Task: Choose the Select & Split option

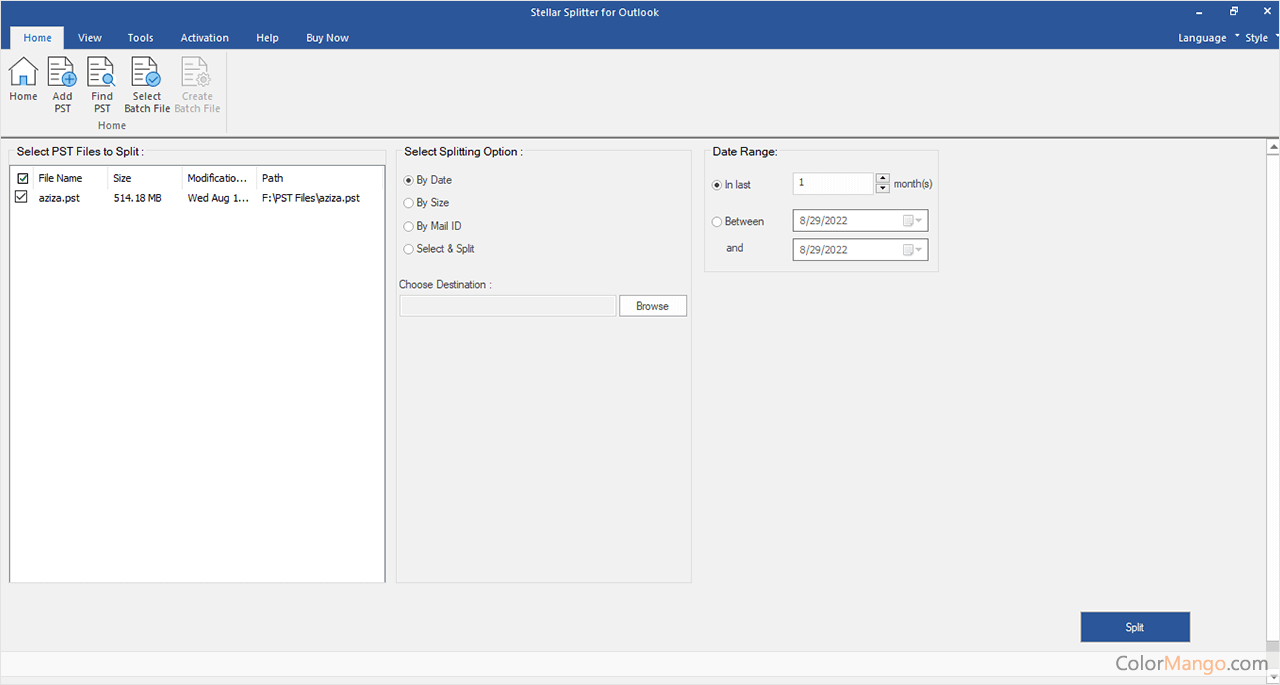Action: click(x=439, y=249)
